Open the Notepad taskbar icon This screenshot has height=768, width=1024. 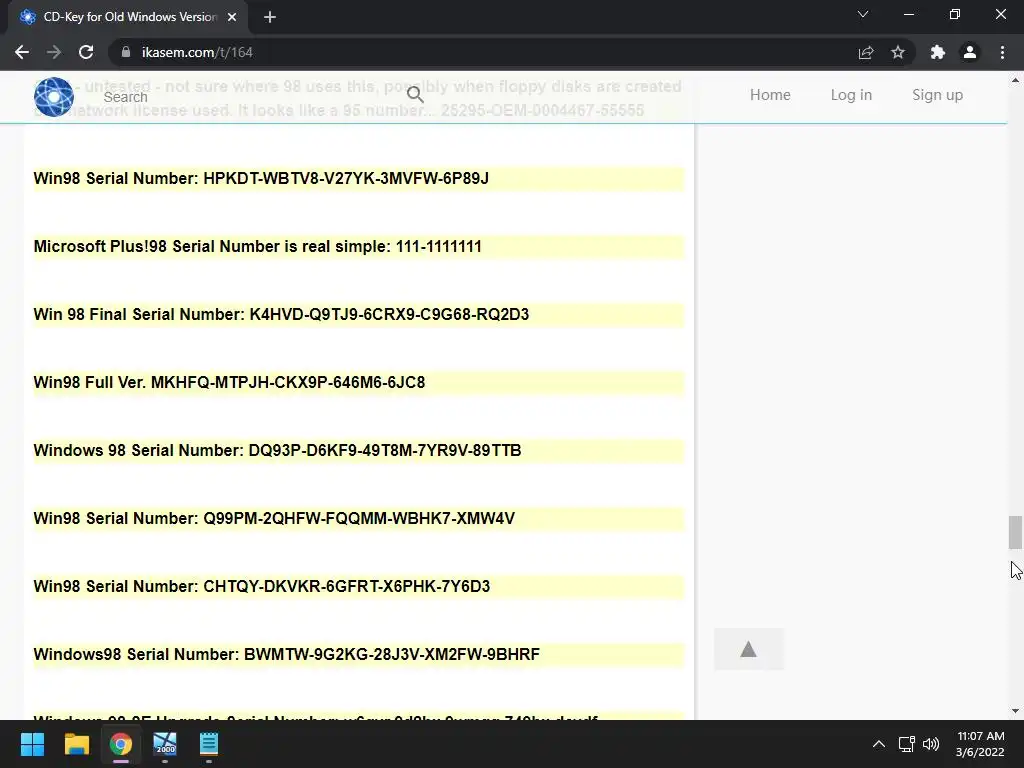209,744
